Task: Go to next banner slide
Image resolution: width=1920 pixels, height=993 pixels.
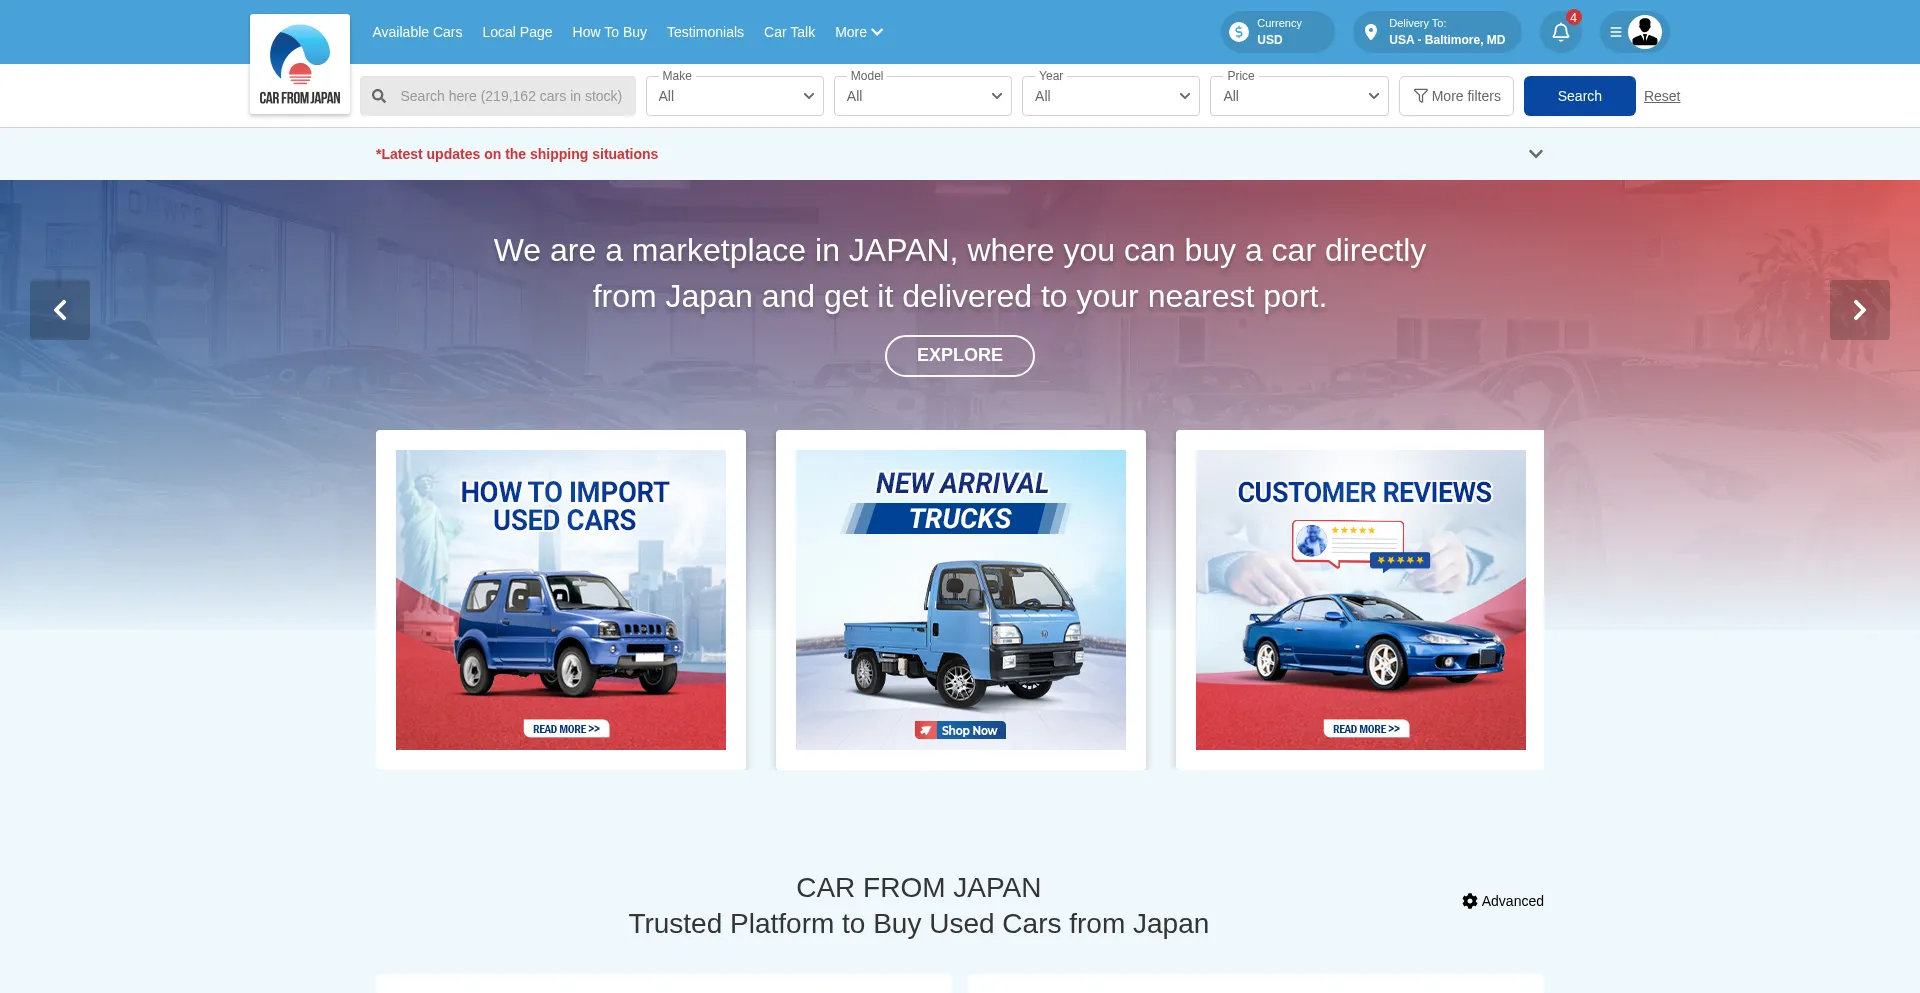Action: click(1859, 310)
